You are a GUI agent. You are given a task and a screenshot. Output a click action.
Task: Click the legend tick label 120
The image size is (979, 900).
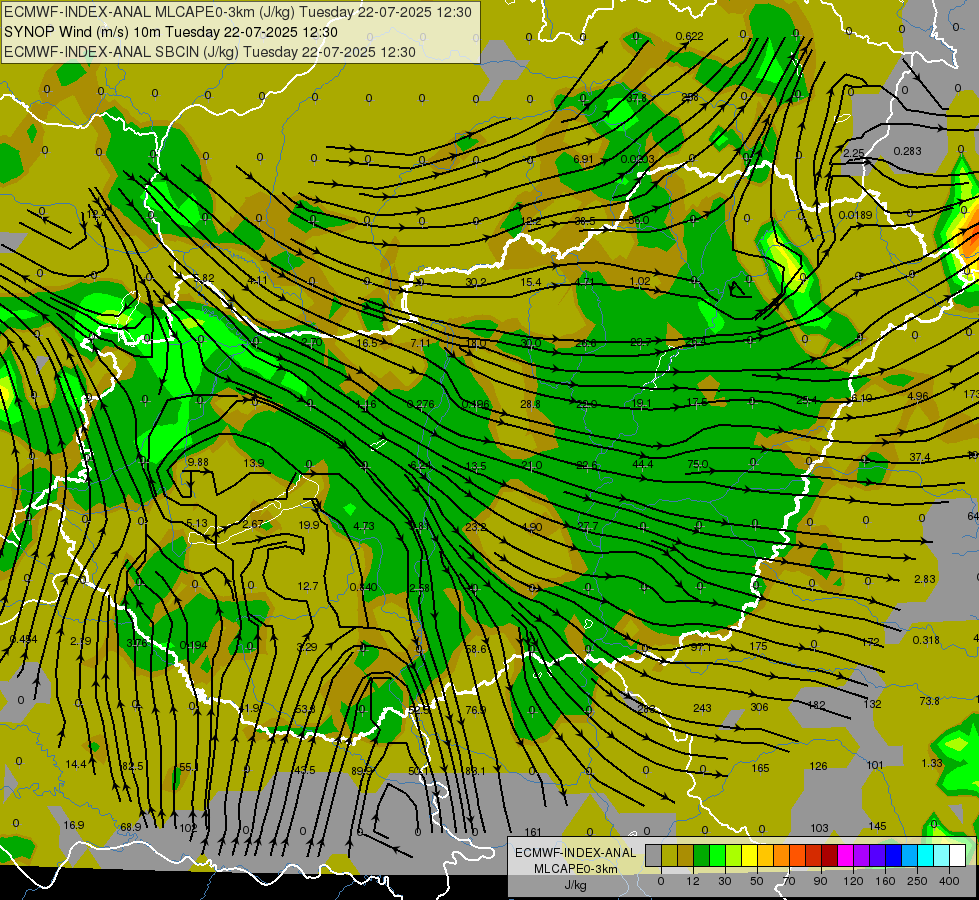[x=854, y=881]
